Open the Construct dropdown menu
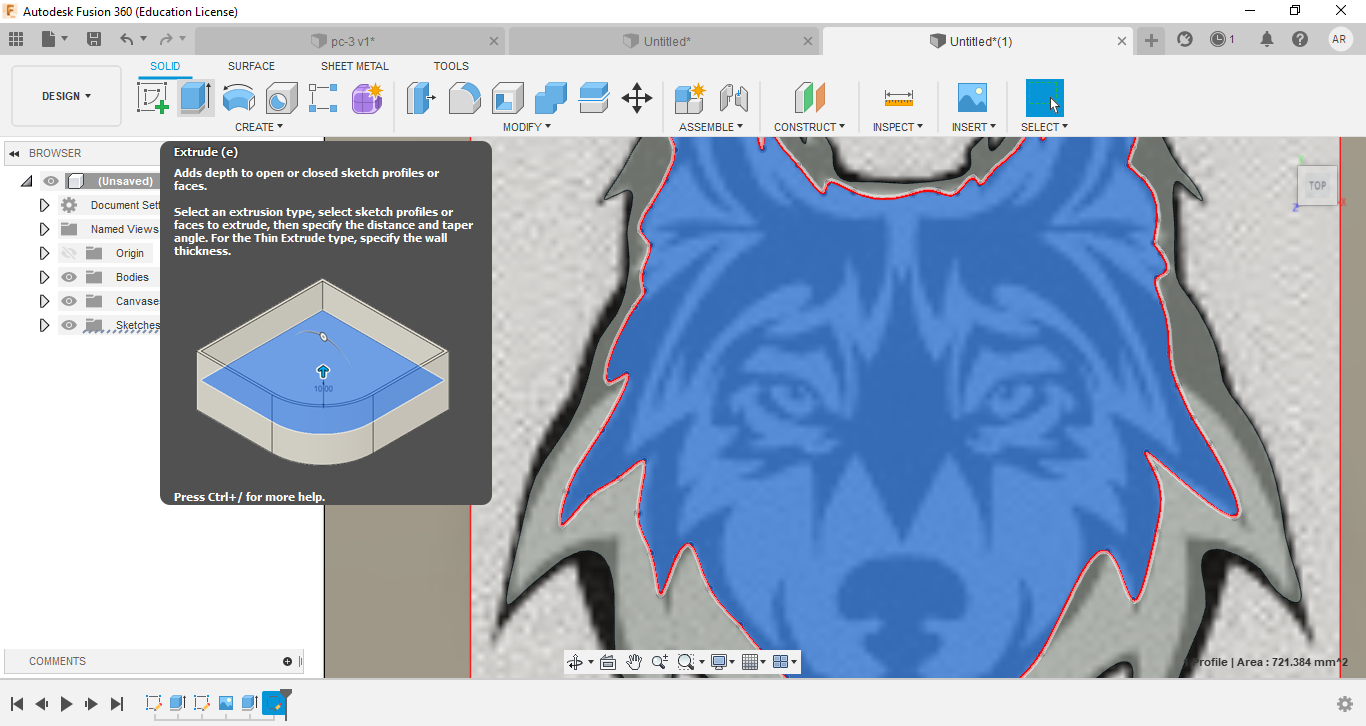The width and height of the screenshot is (1366, 726). 809,127
